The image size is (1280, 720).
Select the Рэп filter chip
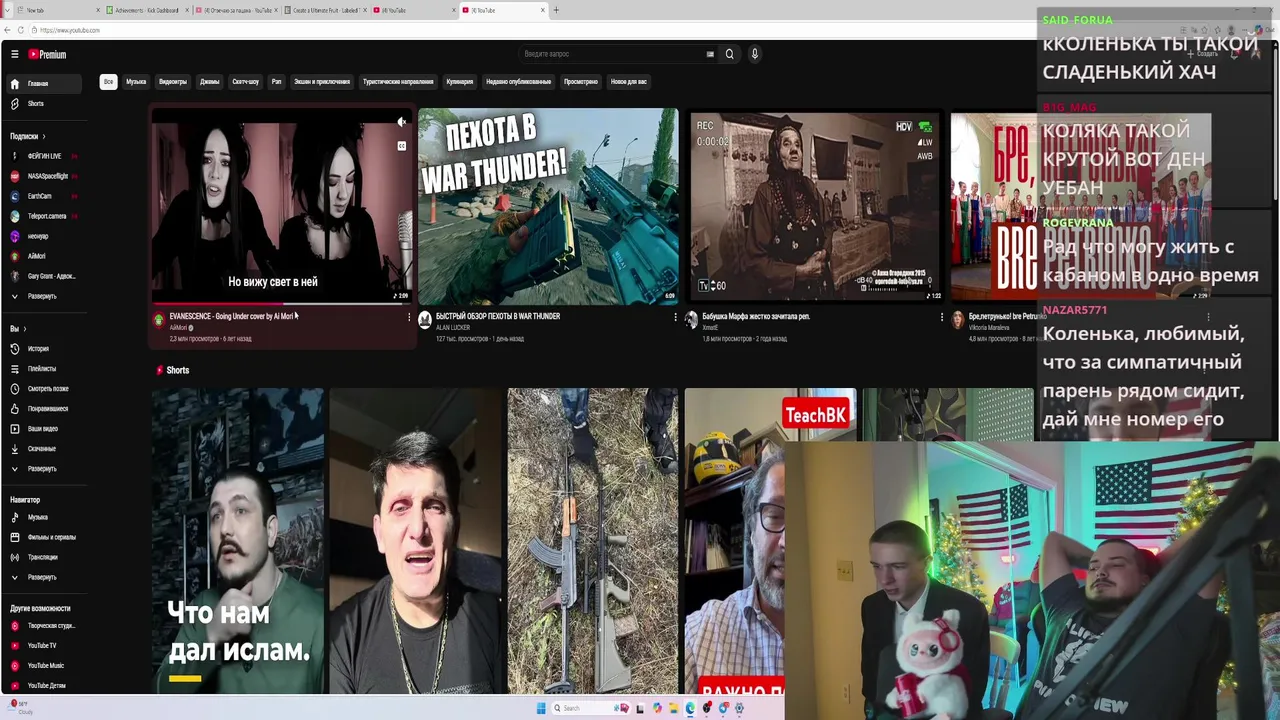[x=277, y=82]
